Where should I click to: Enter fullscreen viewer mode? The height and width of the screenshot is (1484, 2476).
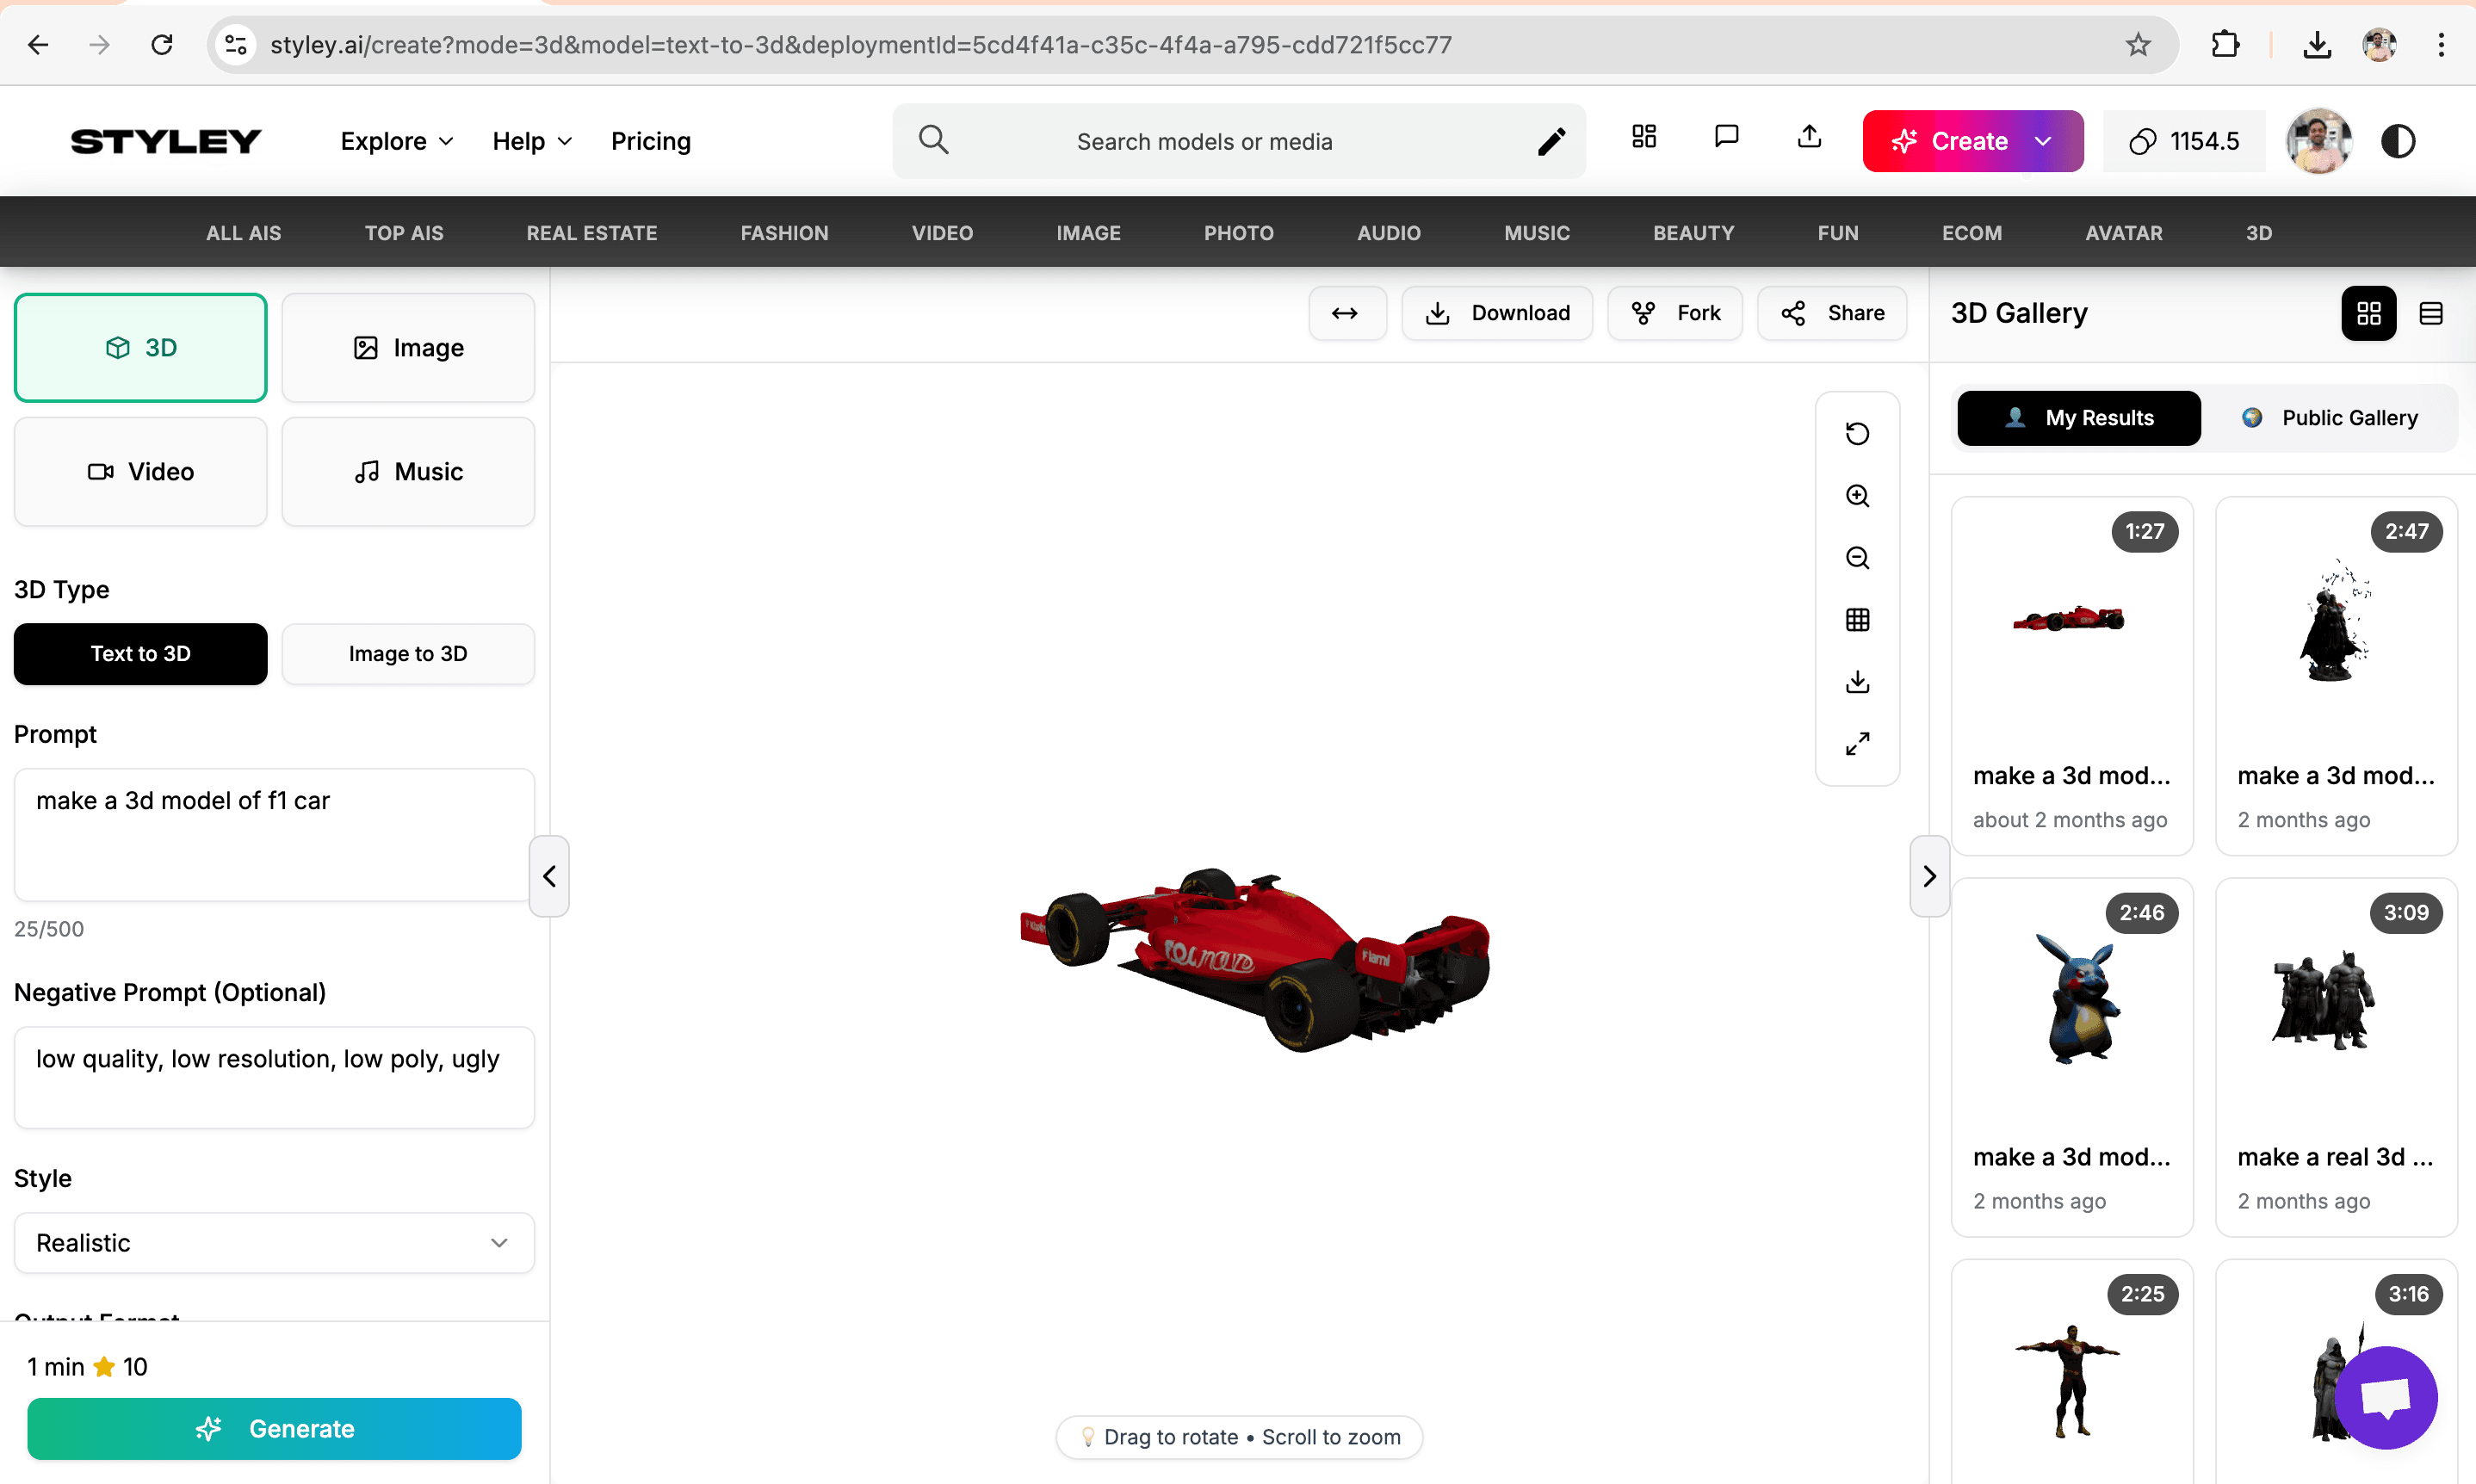[x=1857, y=744]
